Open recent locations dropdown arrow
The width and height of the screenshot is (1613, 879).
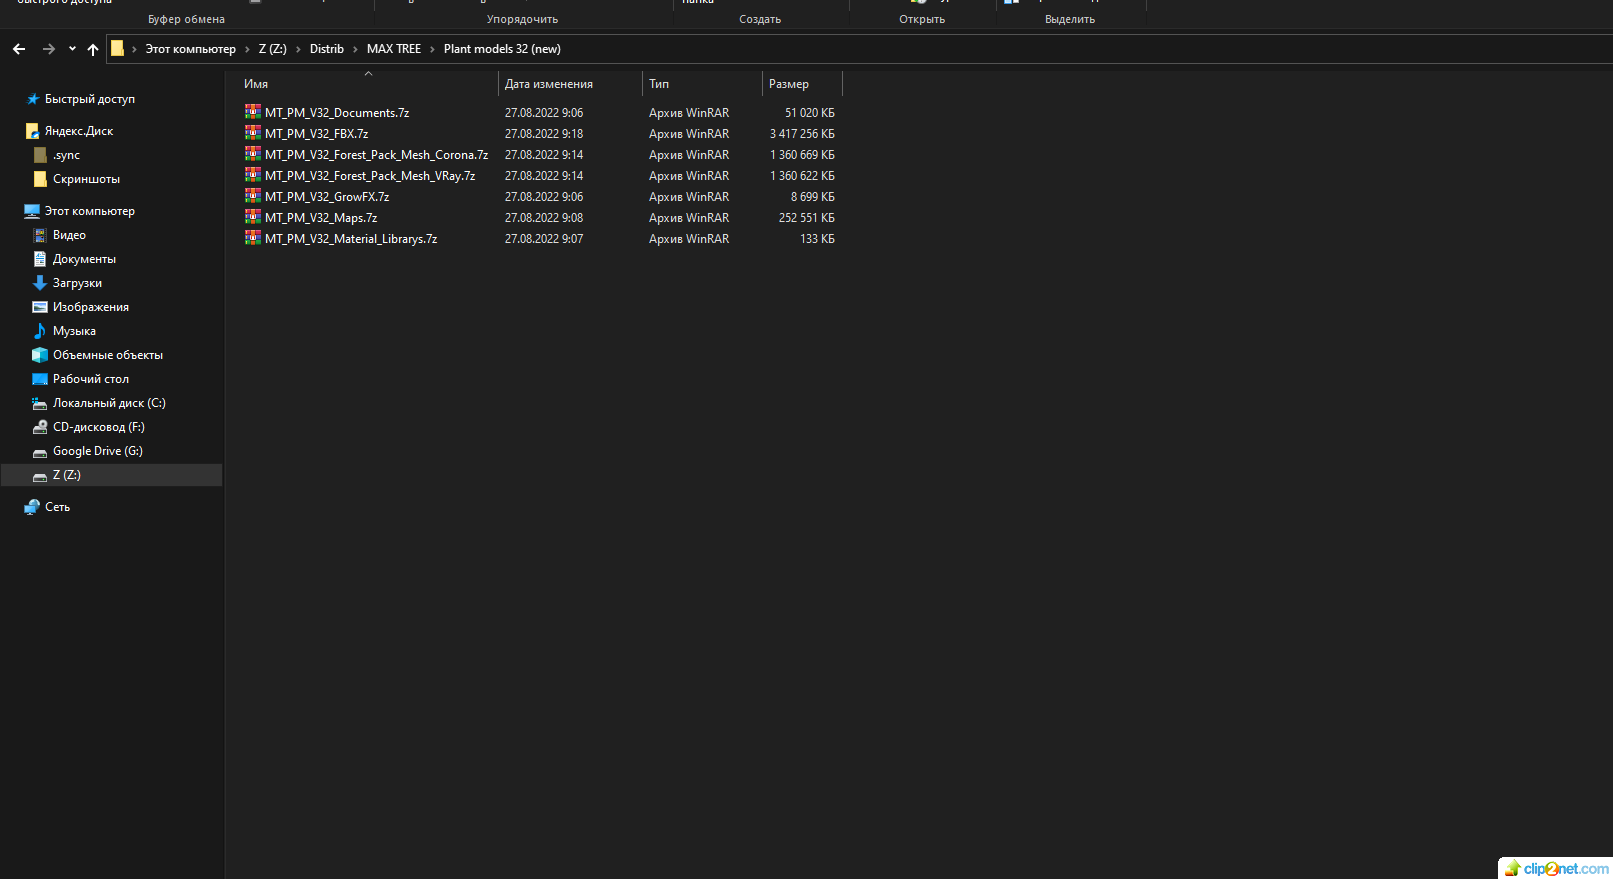[x=72, y=49]
